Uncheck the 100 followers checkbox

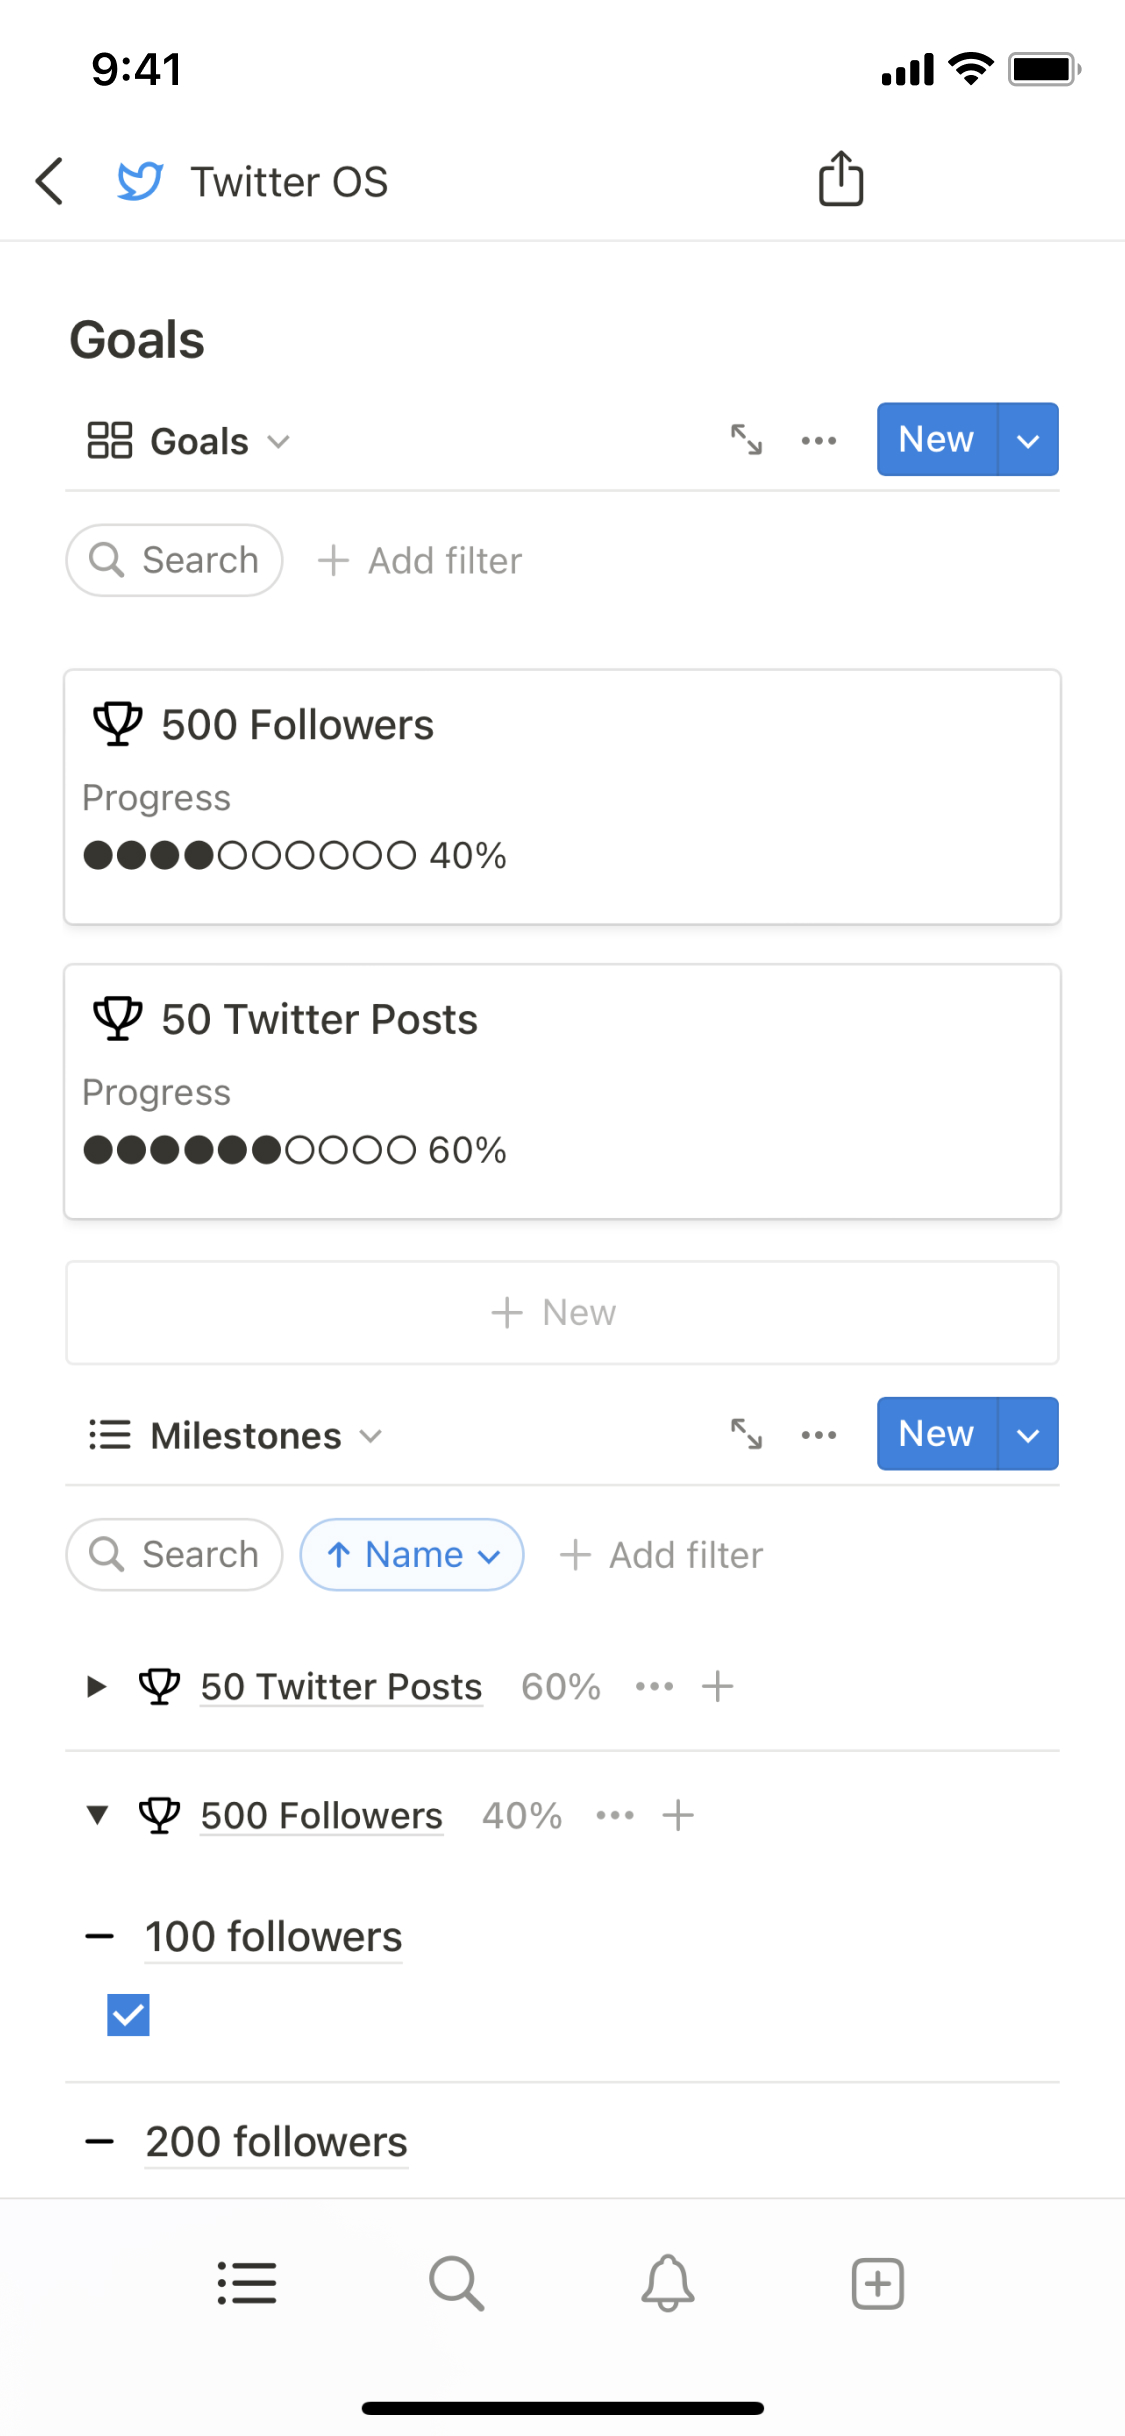128,2015
